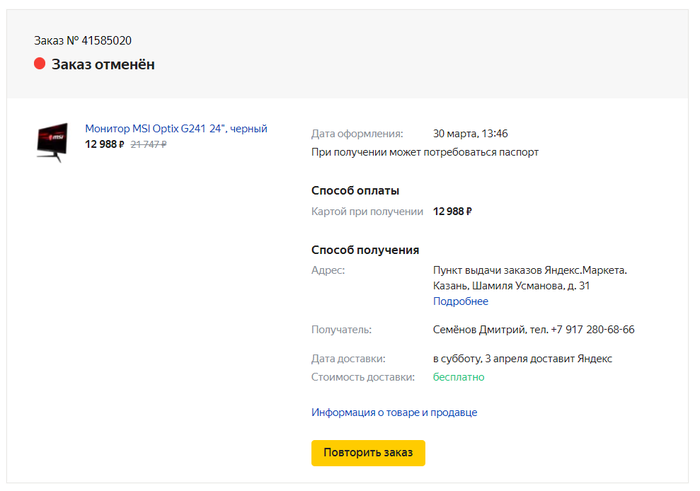
Task: Click the MSI monitor product thumbnail
Action: click(52, 140)
